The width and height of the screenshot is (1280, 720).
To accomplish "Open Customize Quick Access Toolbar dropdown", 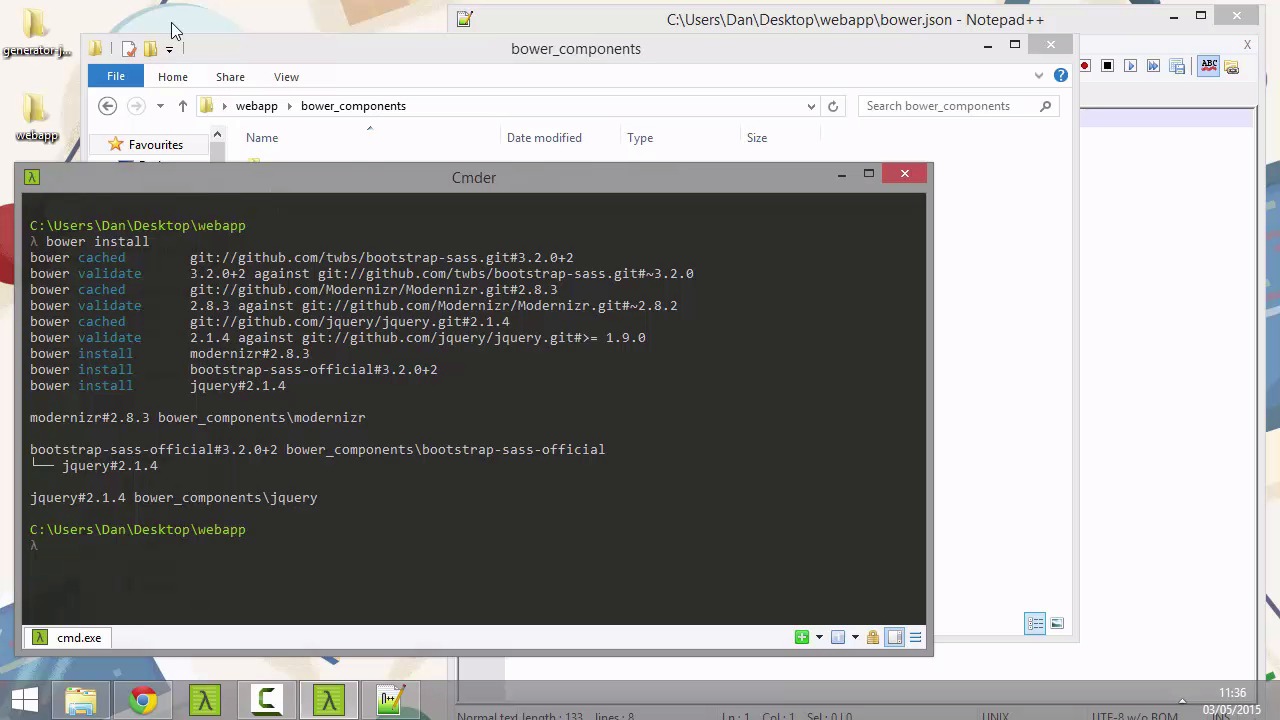I will click(169, 49).
